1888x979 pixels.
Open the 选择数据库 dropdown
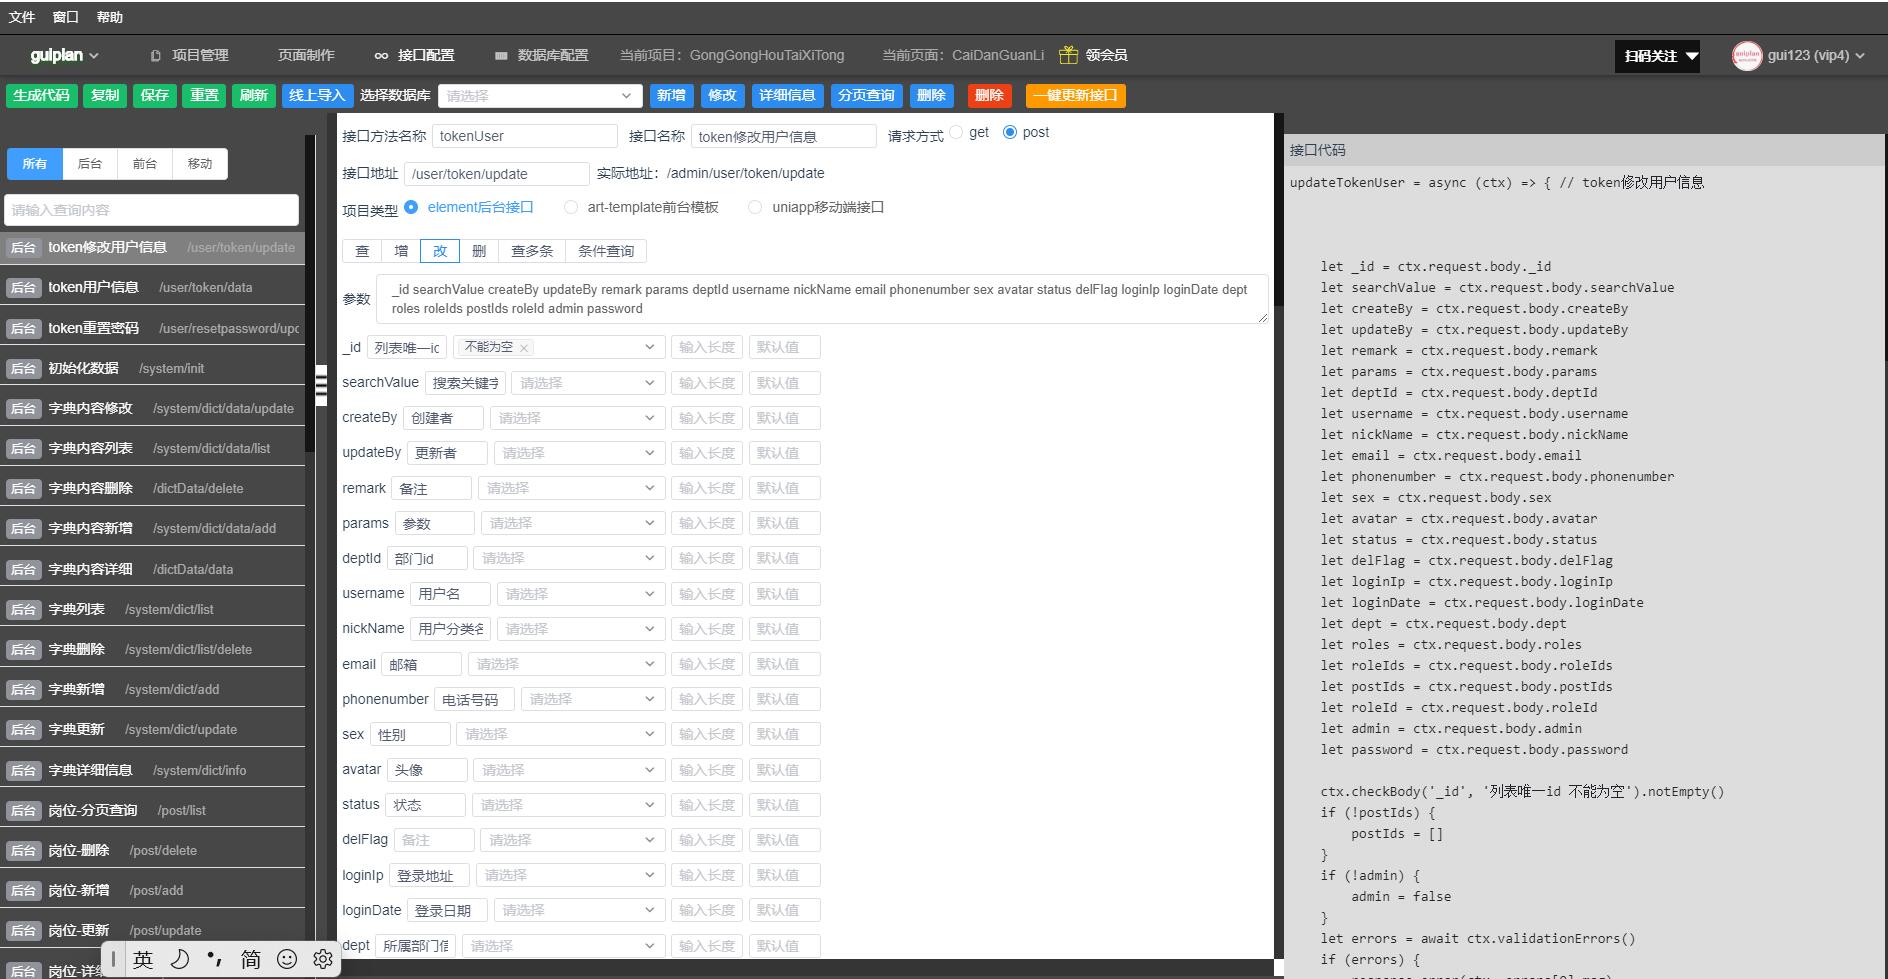(x=540, y=96)
